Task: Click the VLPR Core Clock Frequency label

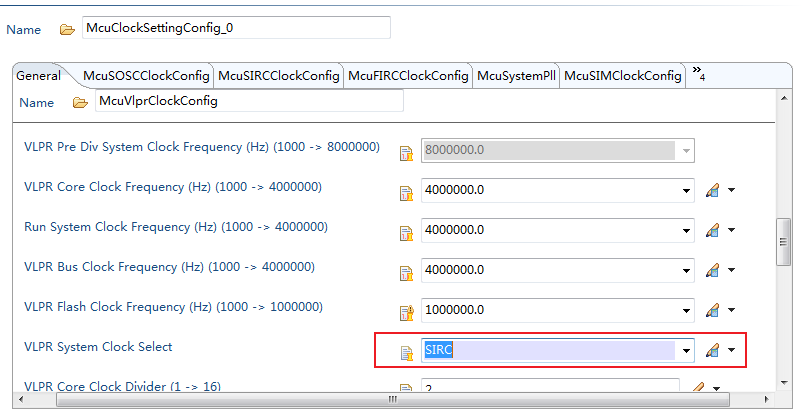Action: [173, 187]
